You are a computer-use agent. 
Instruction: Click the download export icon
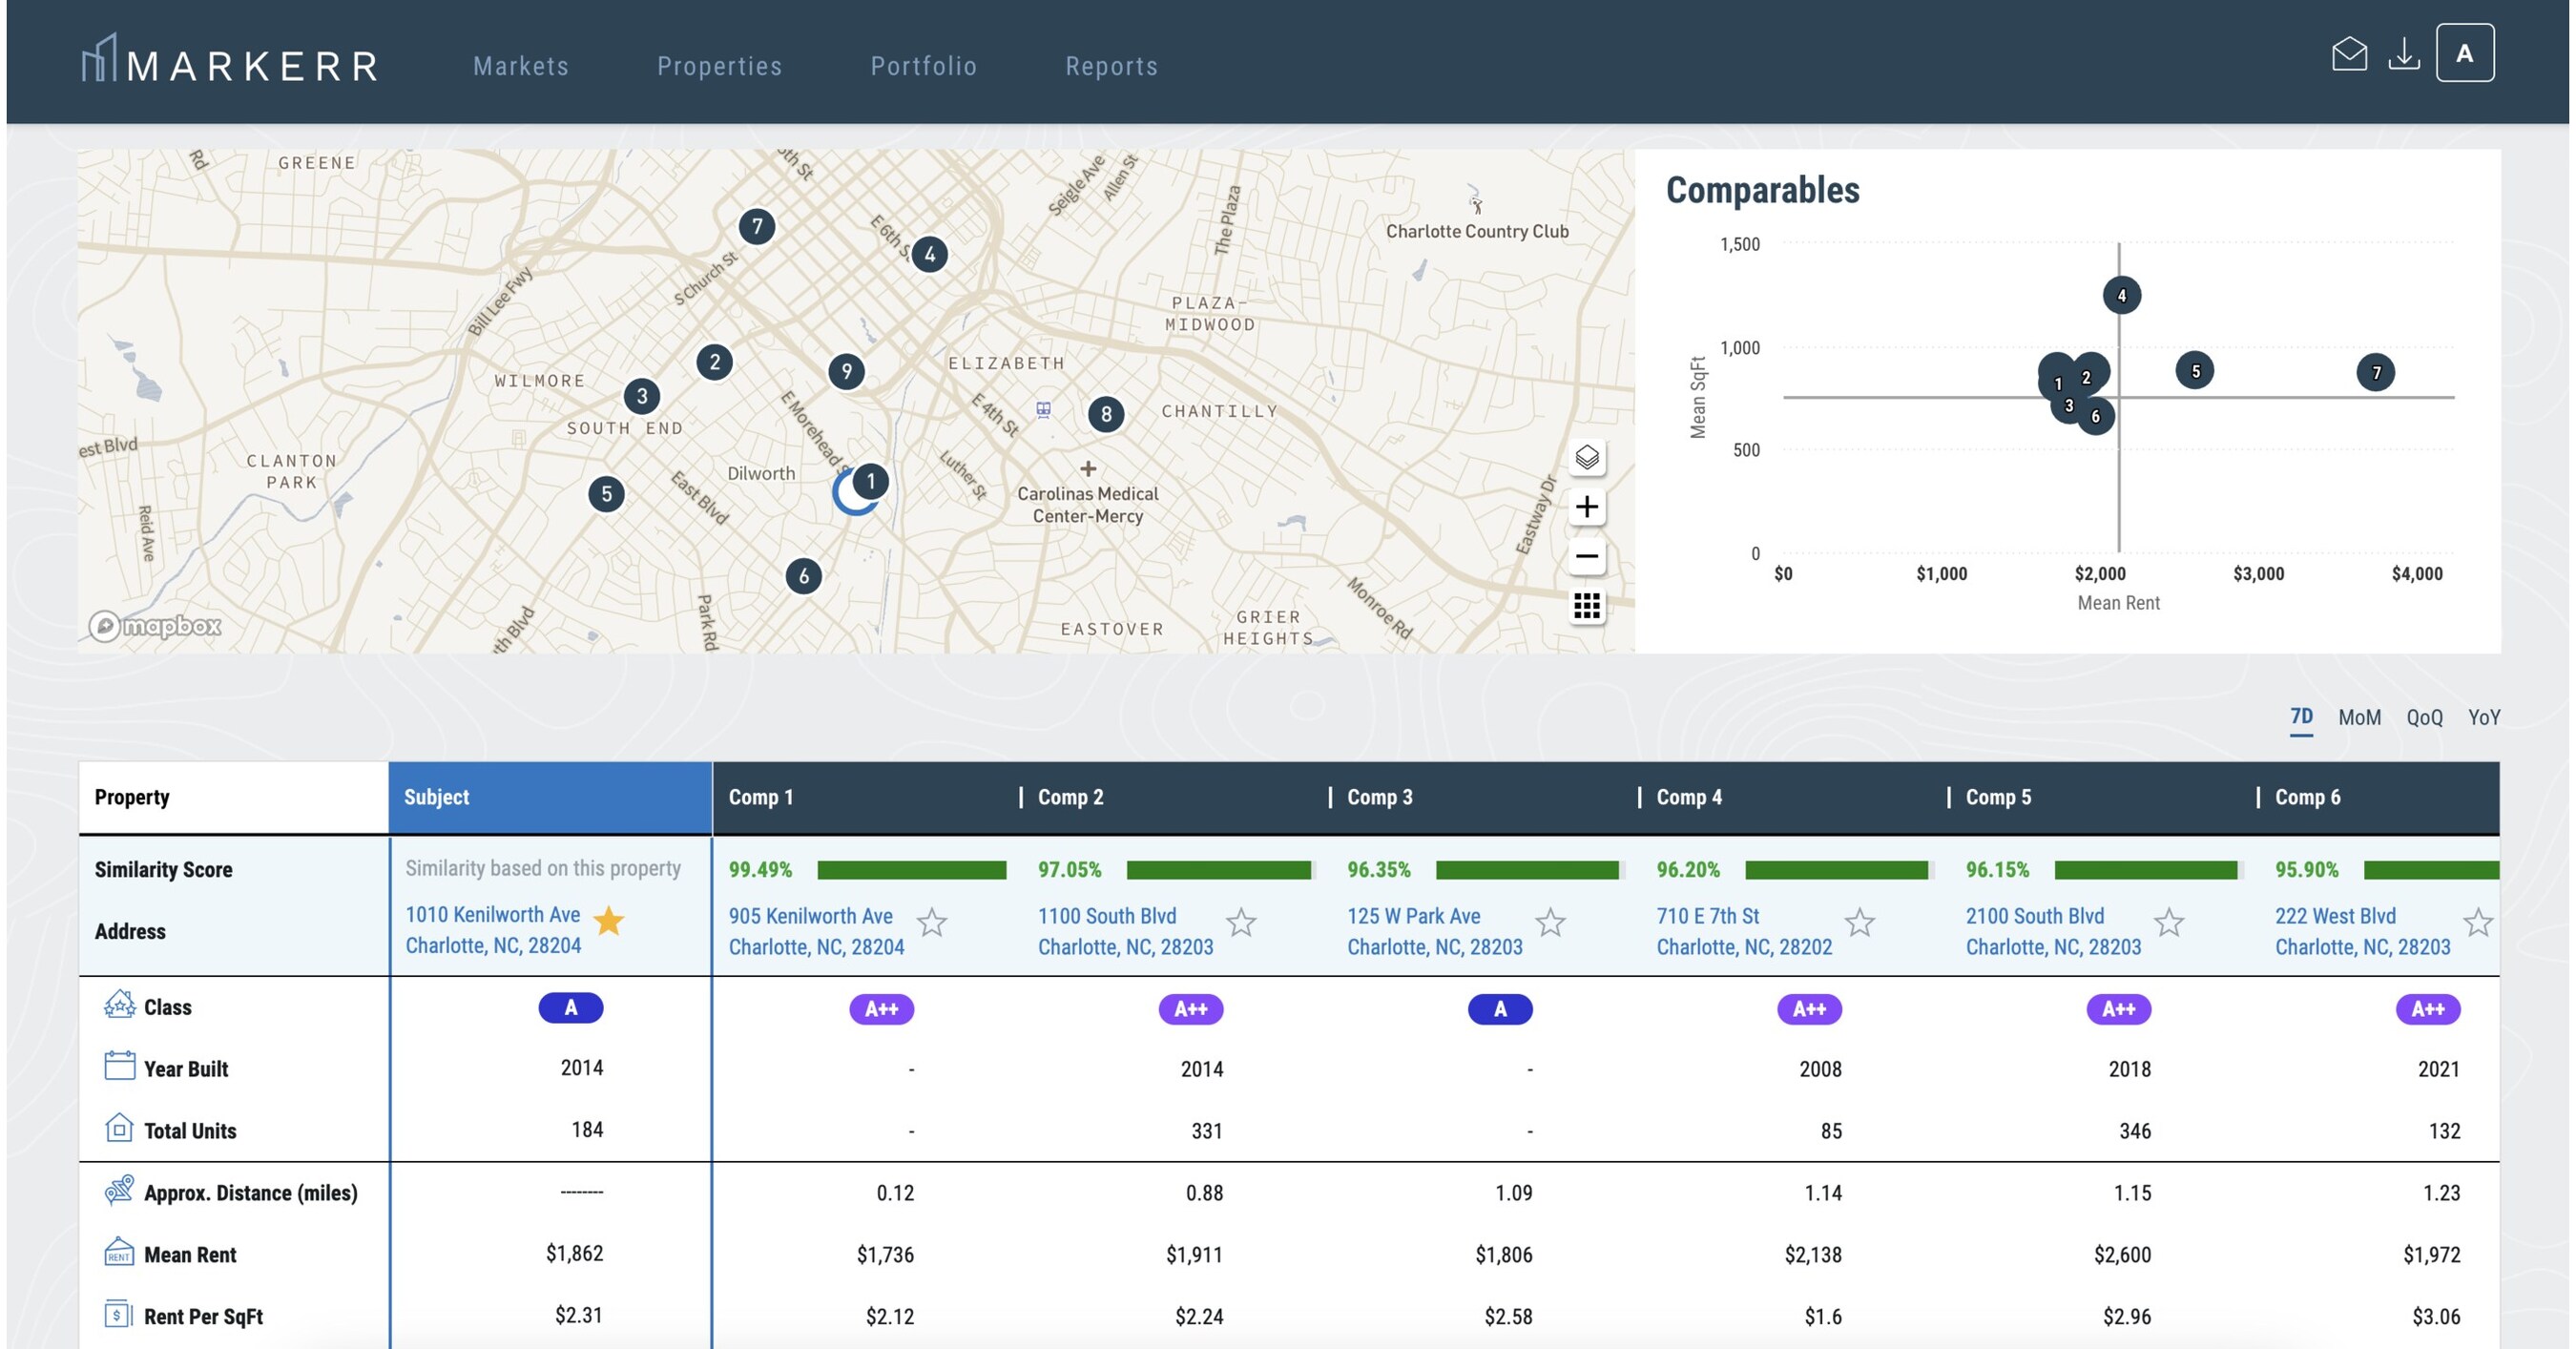tap(2406, 55)
